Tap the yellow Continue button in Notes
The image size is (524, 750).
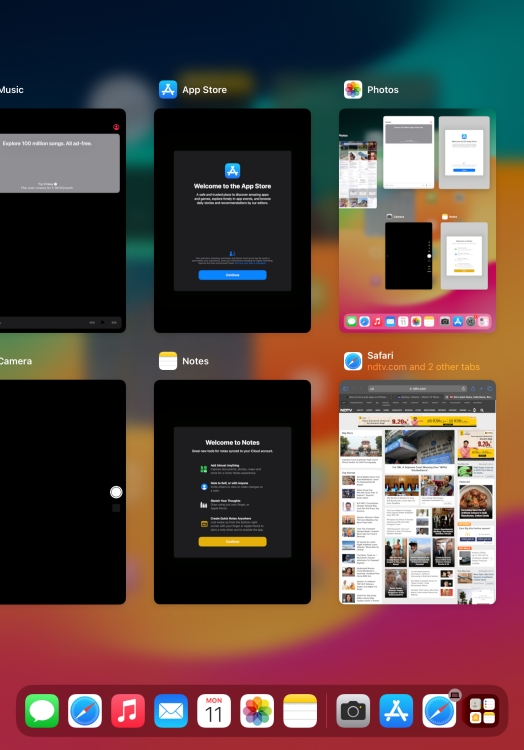tap(232, 541)
